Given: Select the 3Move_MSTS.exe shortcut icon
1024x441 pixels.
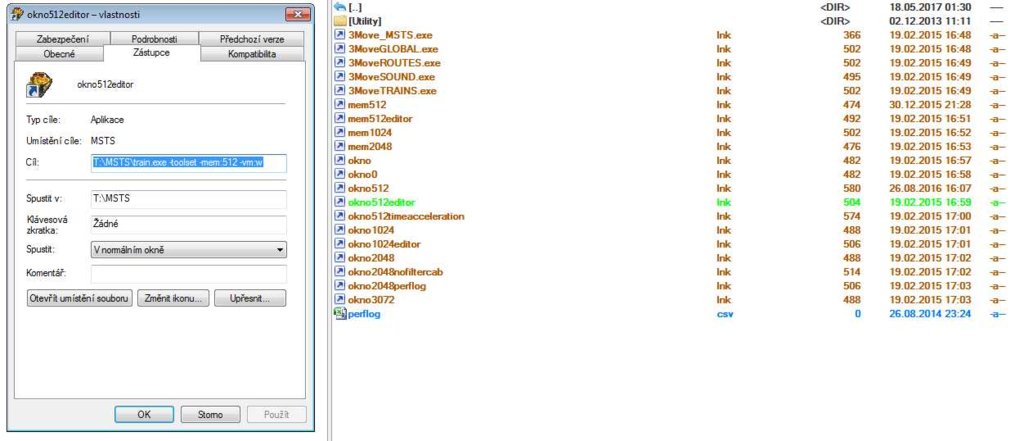Looking at the screenshot, I should (340, 34).
